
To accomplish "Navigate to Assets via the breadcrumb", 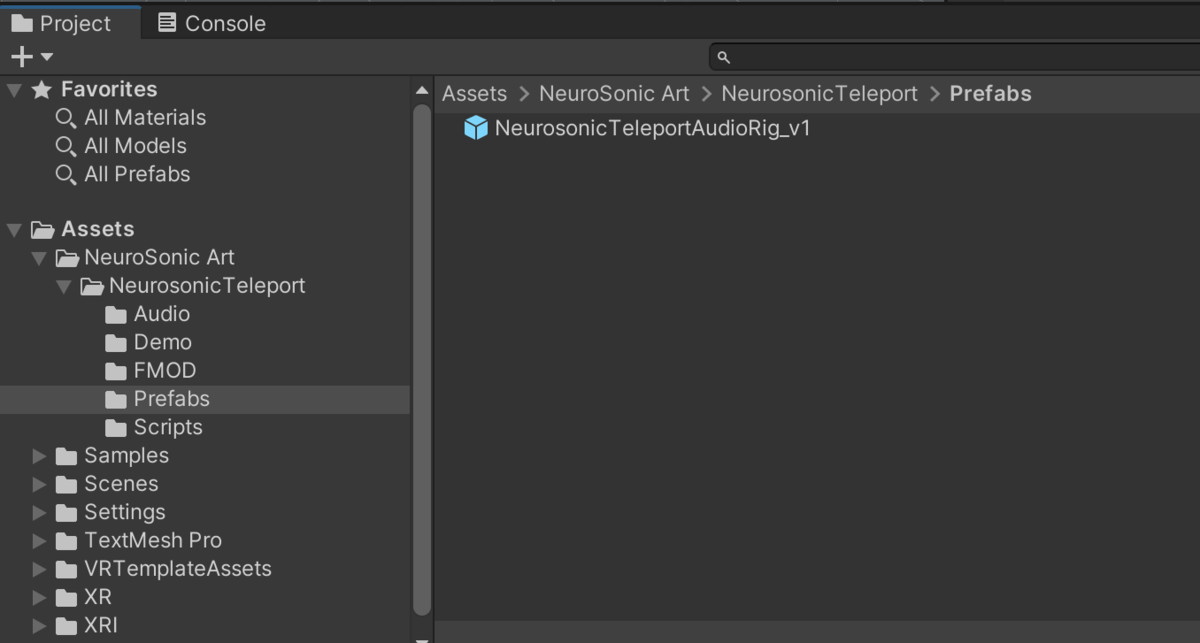I will (x=474, y=93).
